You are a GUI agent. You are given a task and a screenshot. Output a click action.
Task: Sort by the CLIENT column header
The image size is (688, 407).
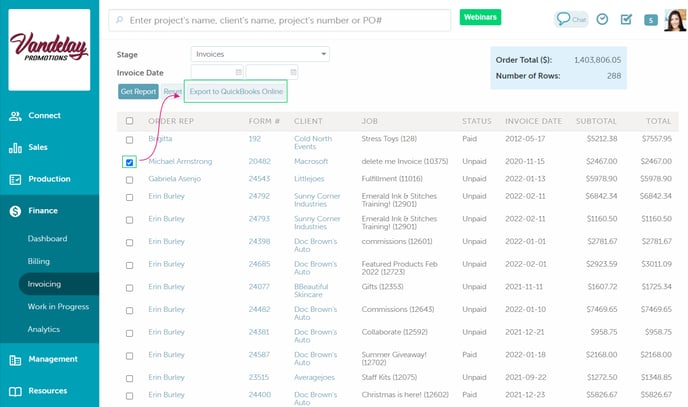tap(308, 121)
